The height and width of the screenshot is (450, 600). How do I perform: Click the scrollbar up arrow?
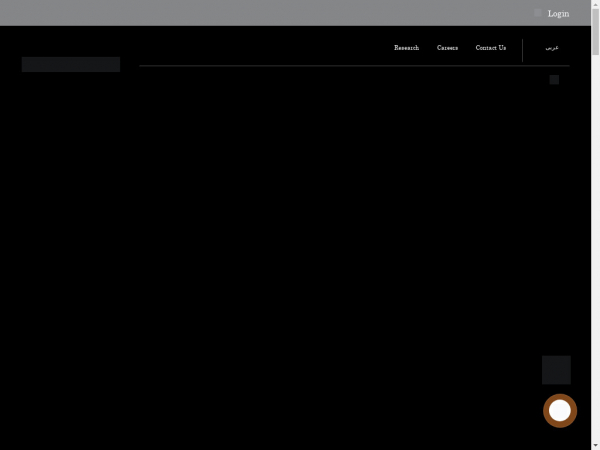(595, 4)
